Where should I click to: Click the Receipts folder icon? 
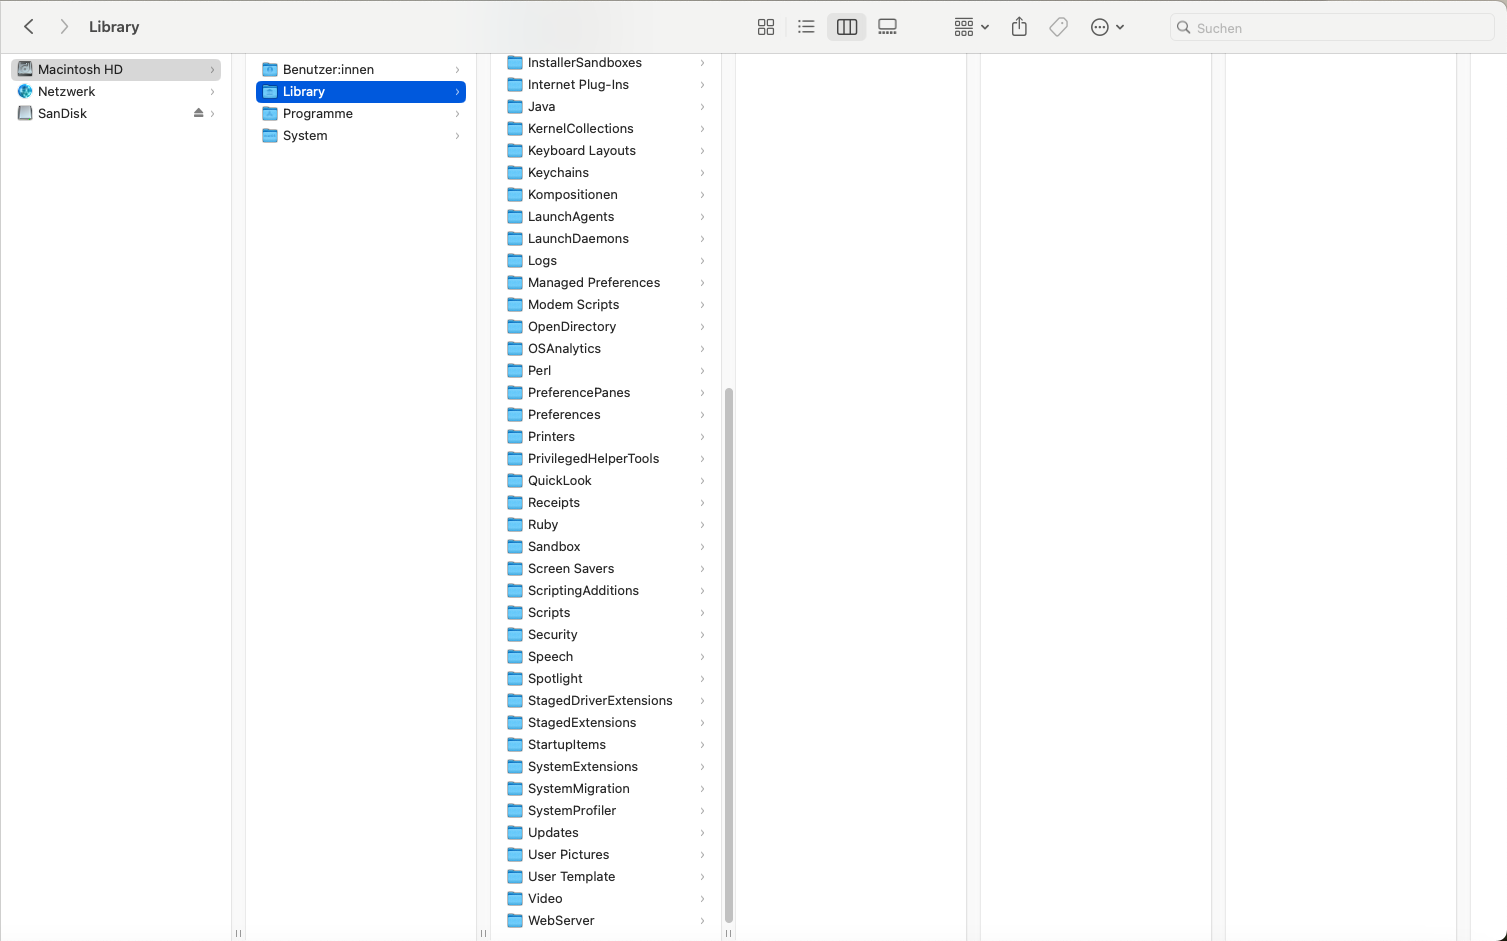pyautogui.click(x=515, y=502)
